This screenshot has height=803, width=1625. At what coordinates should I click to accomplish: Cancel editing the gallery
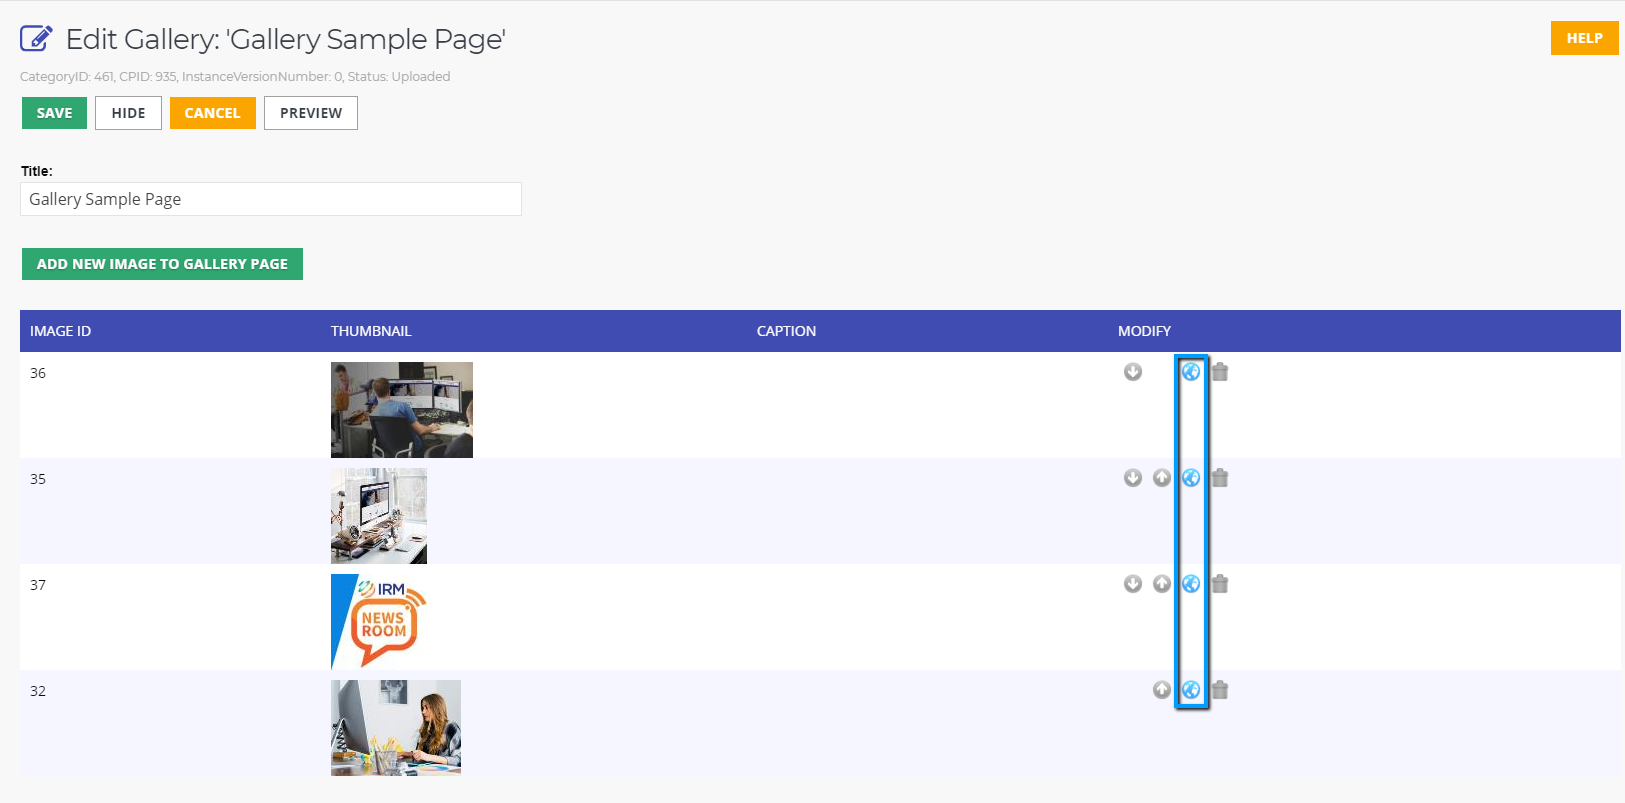pos(213,113)
